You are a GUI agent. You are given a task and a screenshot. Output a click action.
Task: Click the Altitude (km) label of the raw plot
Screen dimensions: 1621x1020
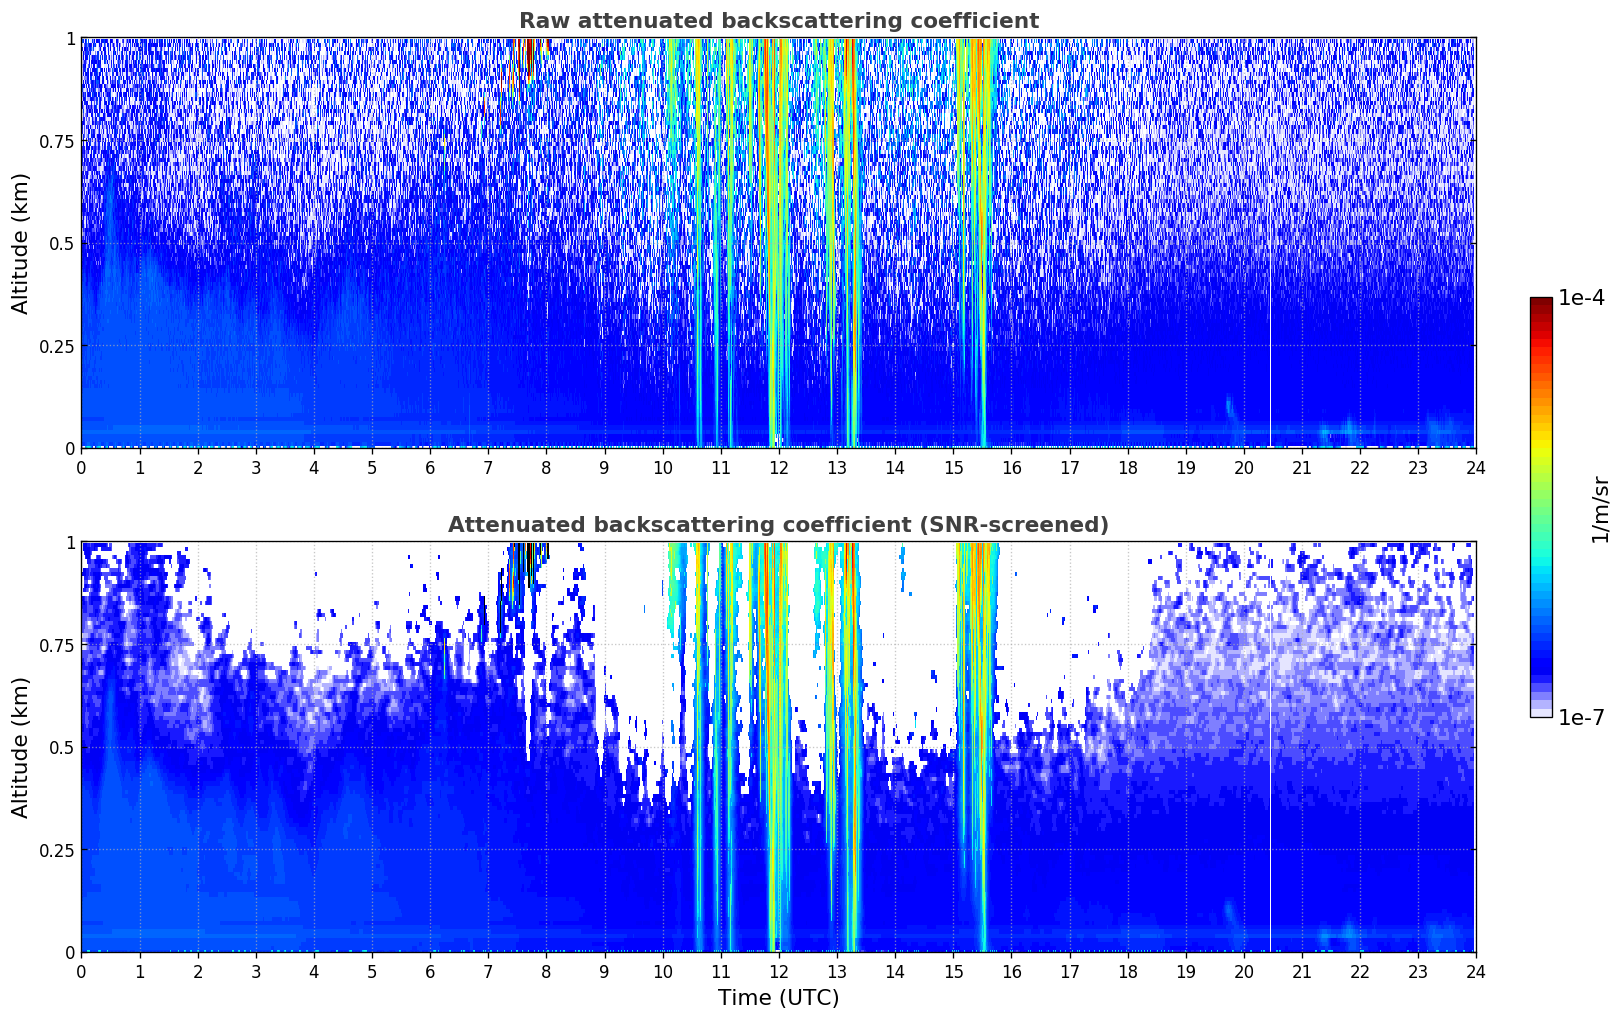point(21,243)
